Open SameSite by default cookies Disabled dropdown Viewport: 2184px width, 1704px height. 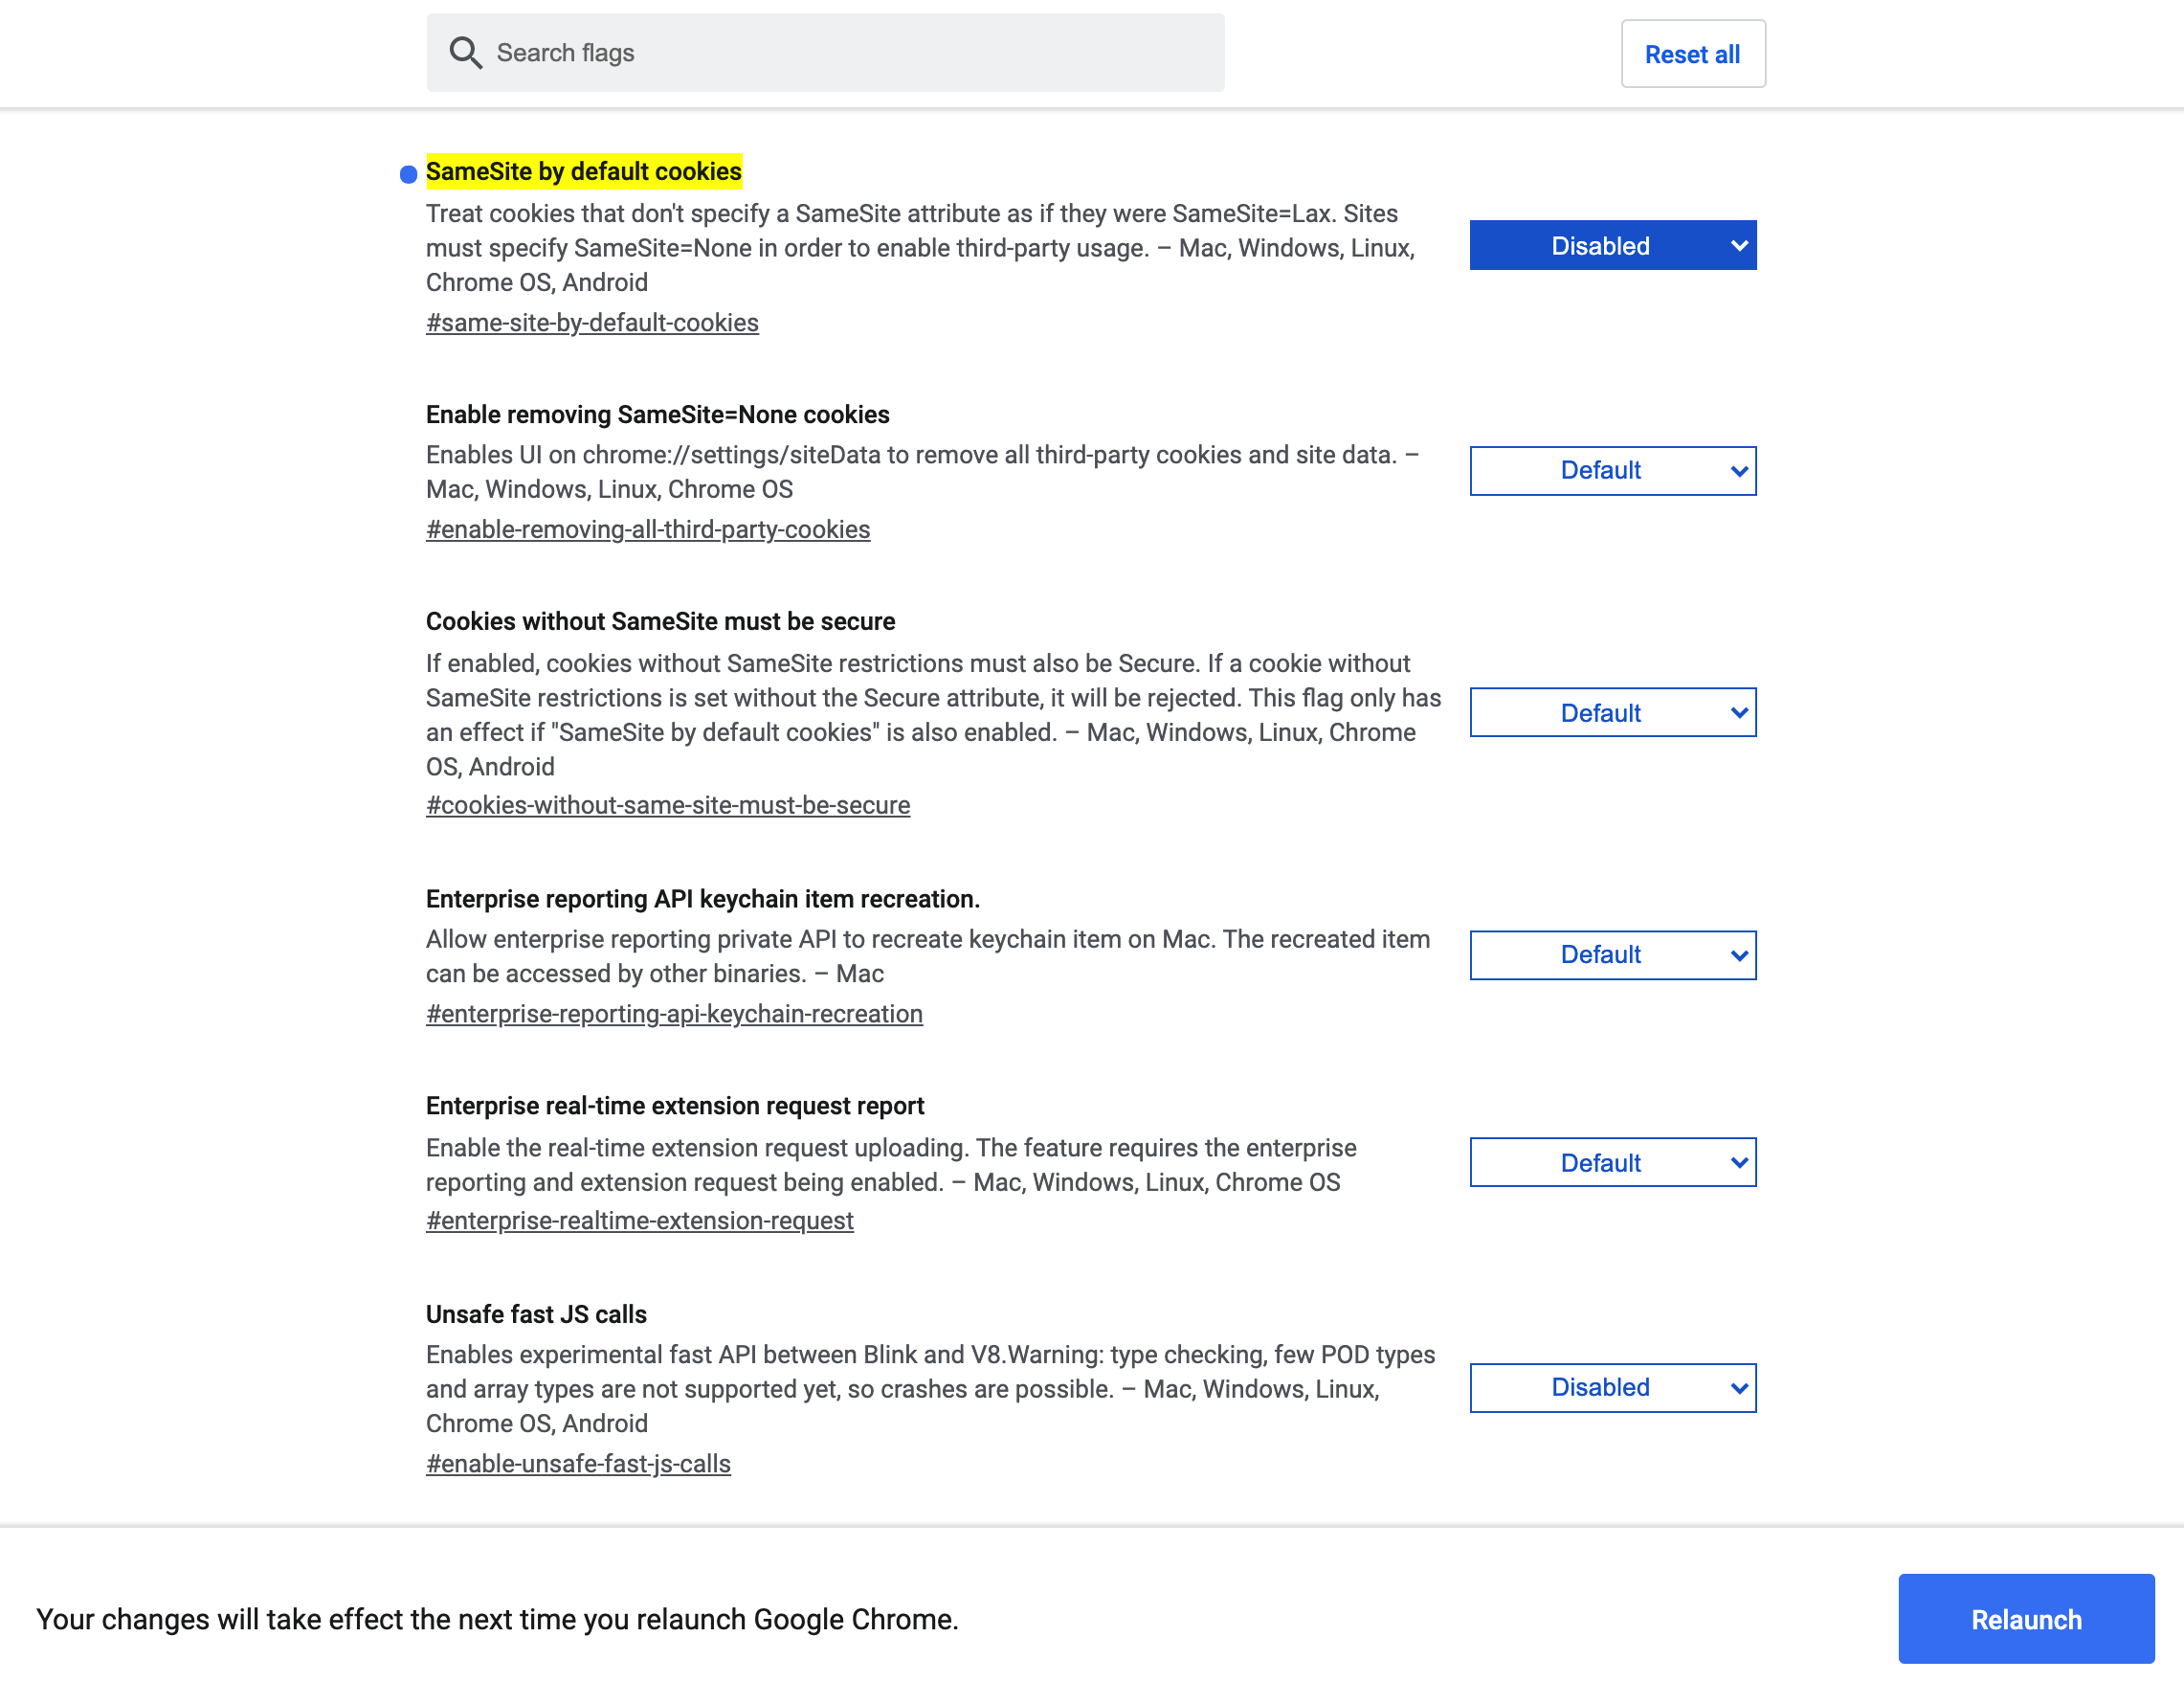[1612, 246]
